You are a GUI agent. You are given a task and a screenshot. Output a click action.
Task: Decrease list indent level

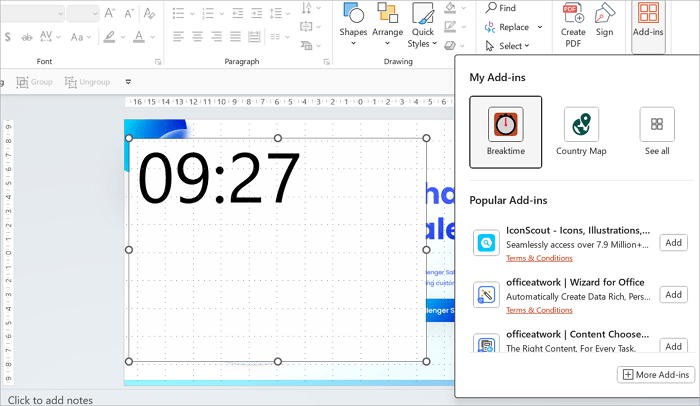coord(238,13)
